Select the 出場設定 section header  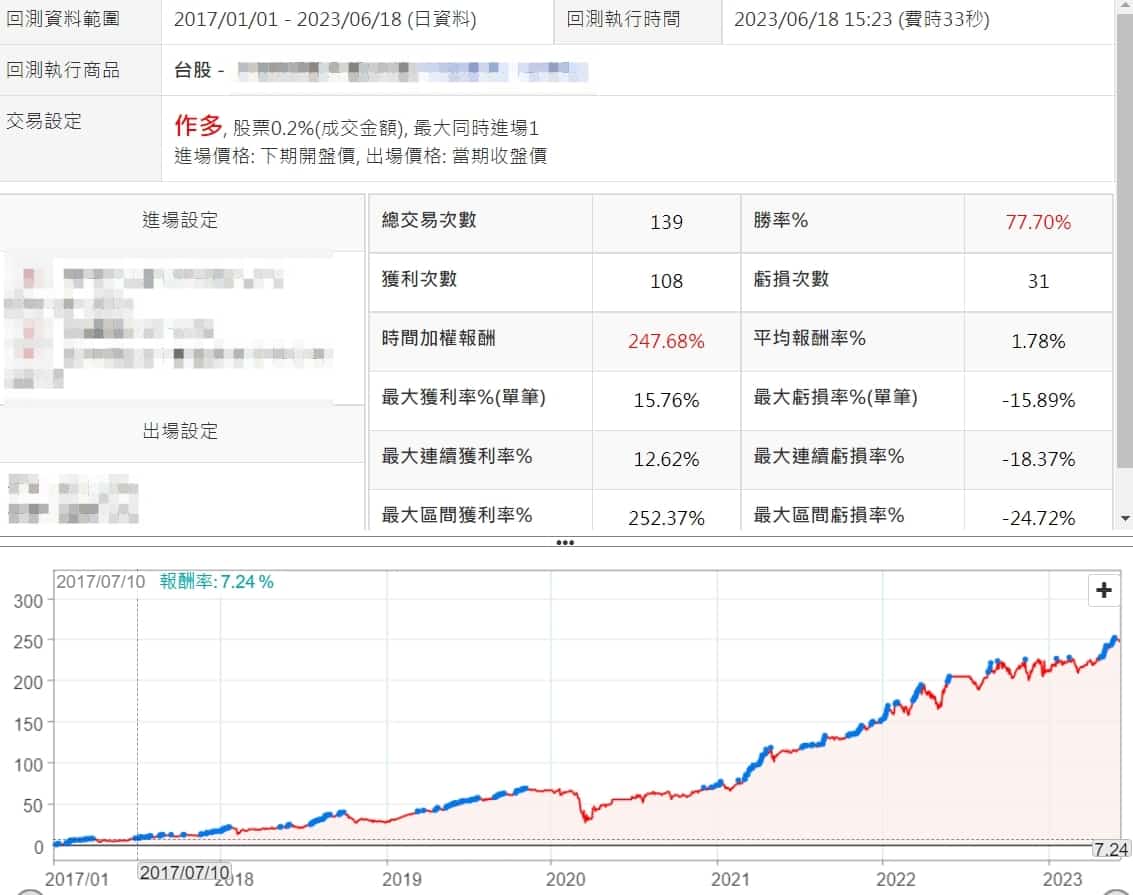pyautogui.click(x=180, y=432)
